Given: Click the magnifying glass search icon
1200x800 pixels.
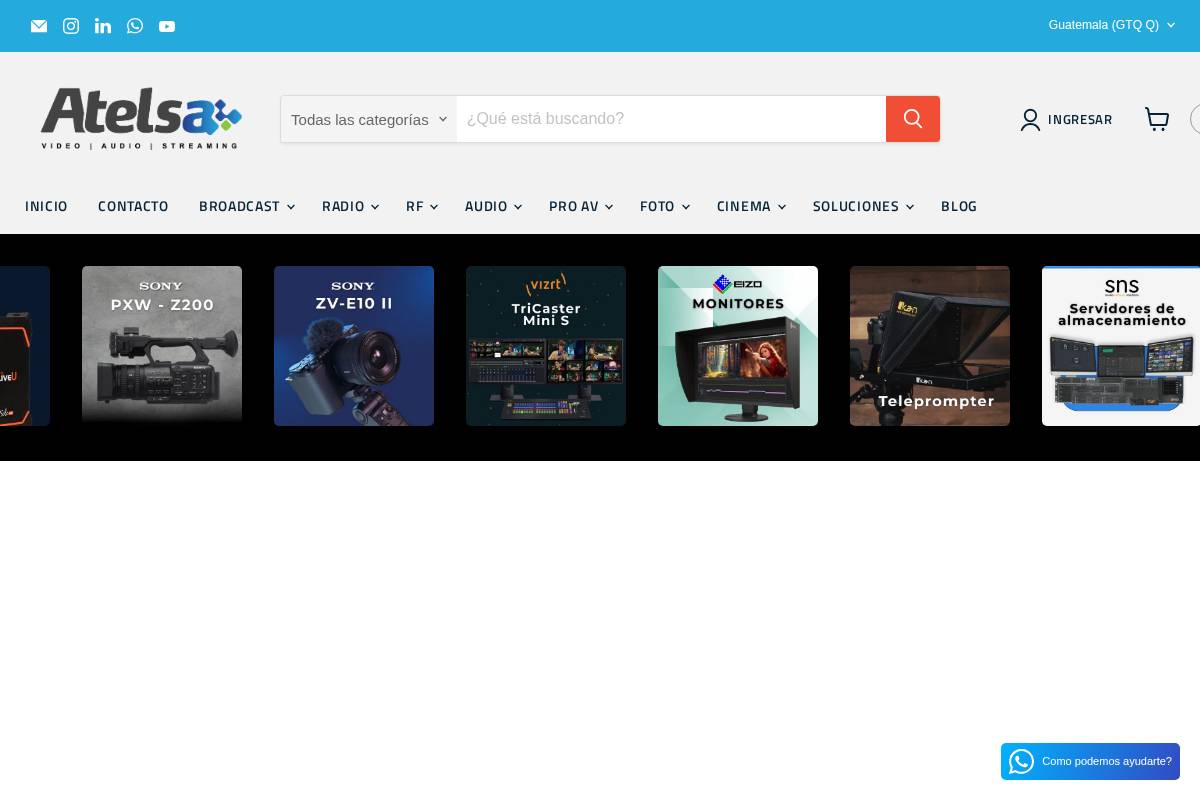Looking at the screenshot, I should (x=912, y=119).
